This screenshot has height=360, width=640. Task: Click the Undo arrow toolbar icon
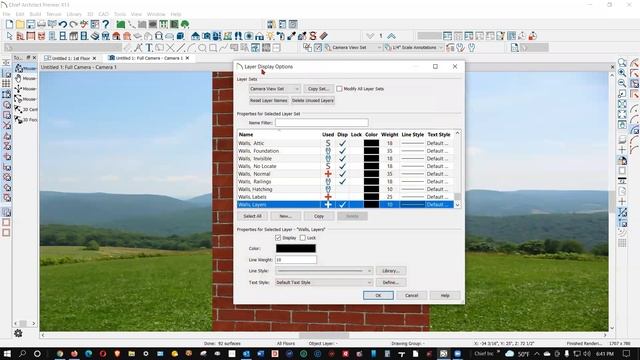point(62,24)
